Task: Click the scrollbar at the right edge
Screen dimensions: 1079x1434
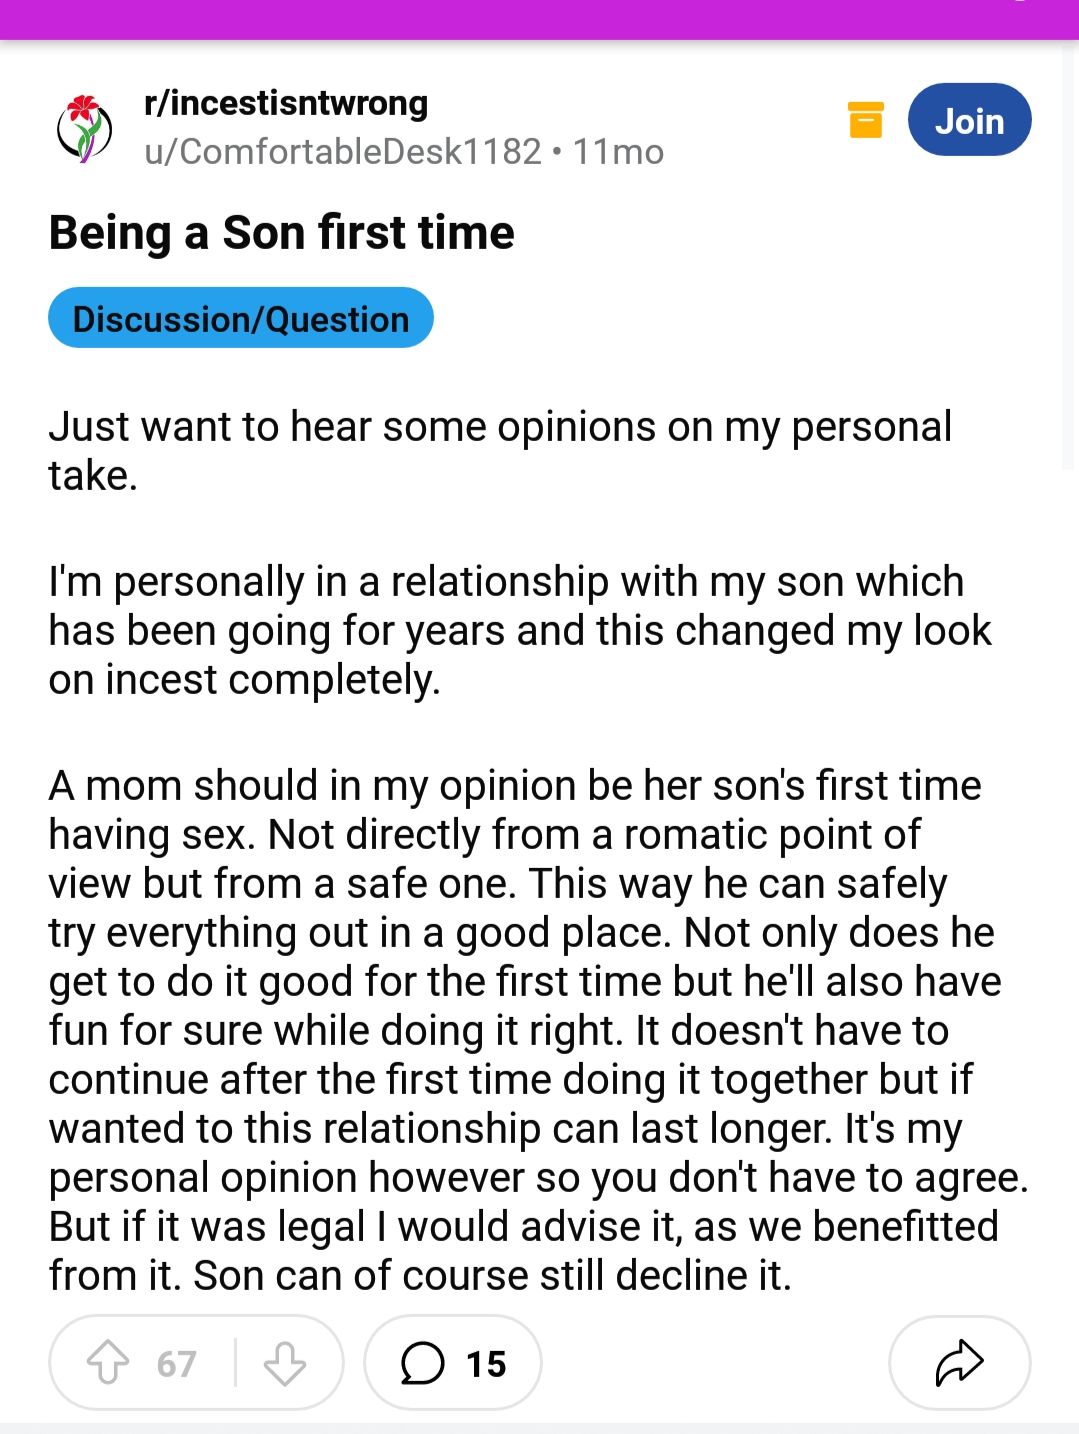Action: pos(1070,255)
